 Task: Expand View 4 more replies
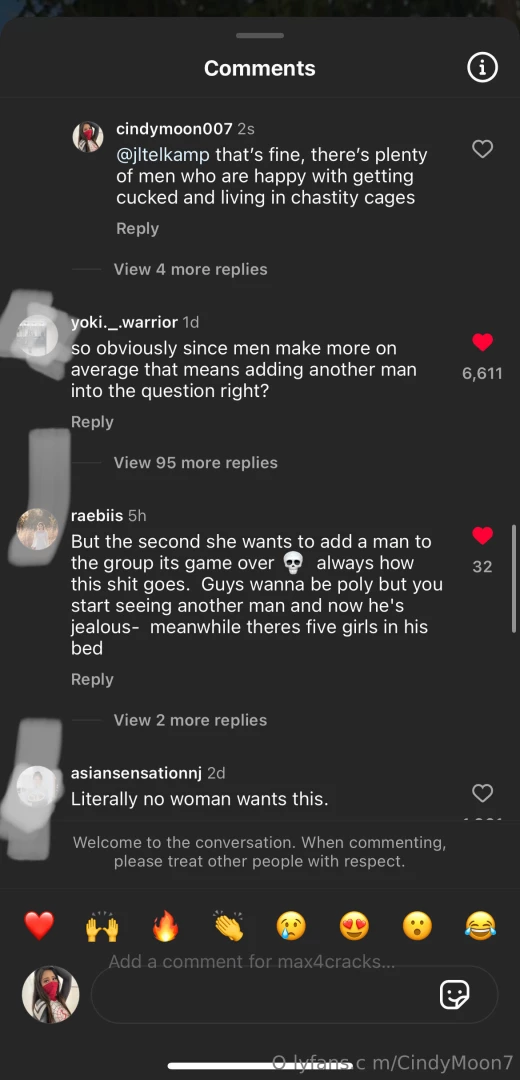[x=190, y=269]
